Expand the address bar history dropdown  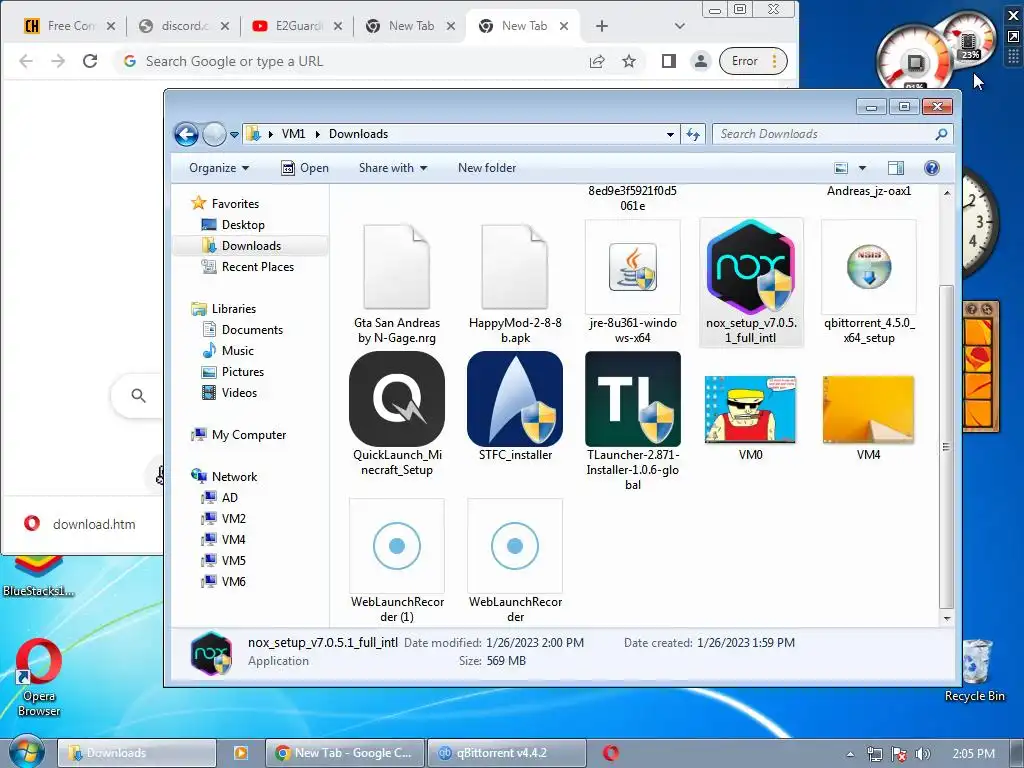point(670,135)
